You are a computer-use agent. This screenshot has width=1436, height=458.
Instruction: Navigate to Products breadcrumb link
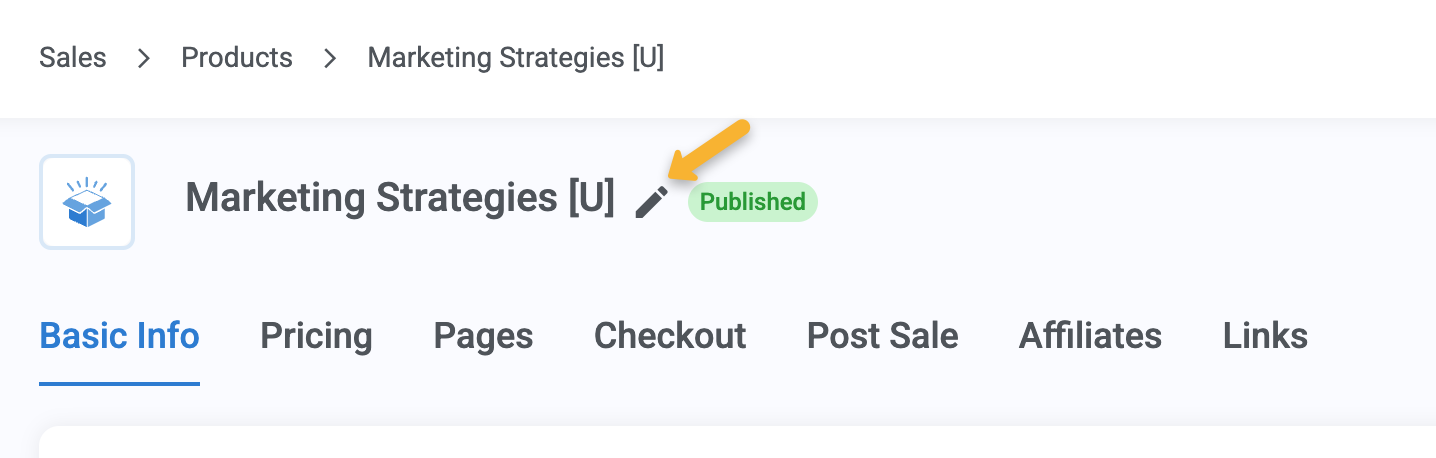pyautogui.click(x=237, y=58)
